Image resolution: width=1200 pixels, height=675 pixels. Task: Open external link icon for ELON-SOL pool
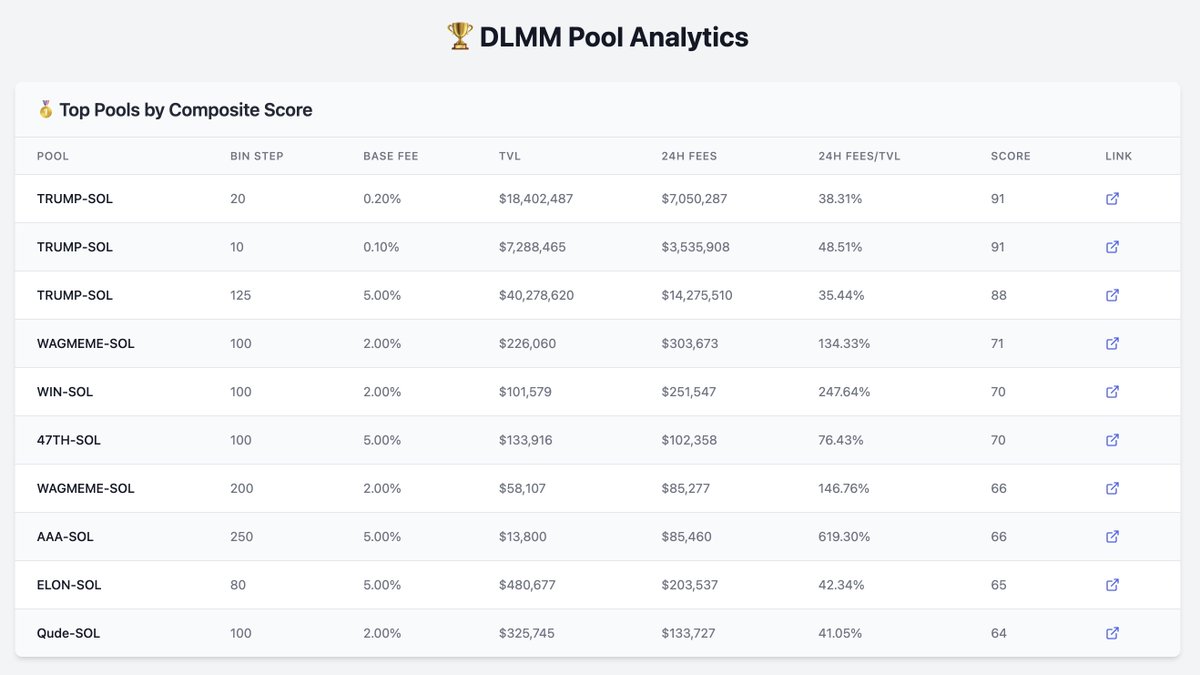coord(1112,585)
